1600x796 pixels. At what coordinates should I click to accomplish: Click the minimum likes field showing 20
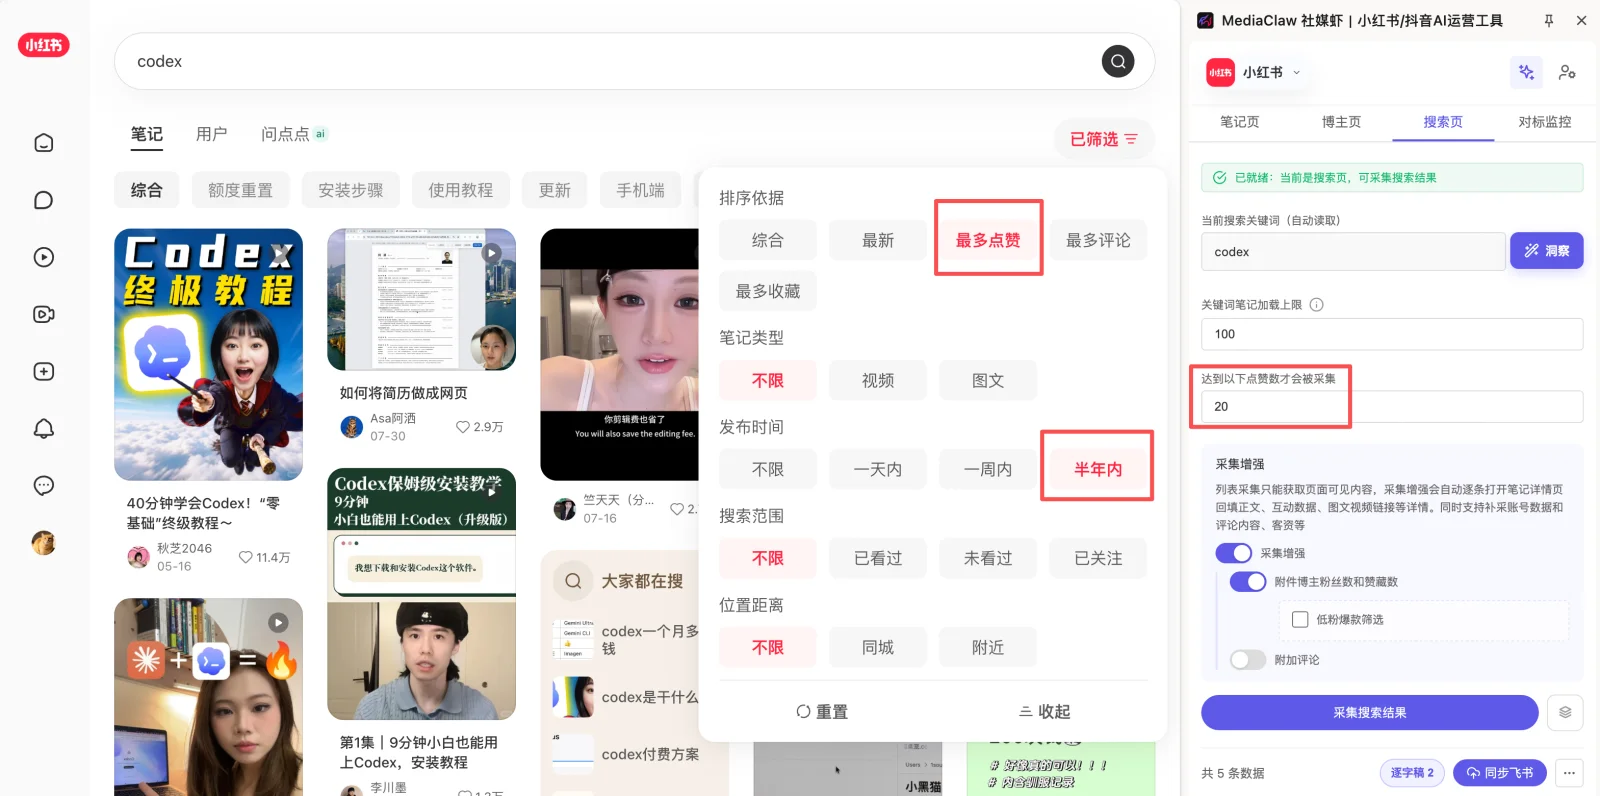pyautogui.click(x=1391, y=406)
